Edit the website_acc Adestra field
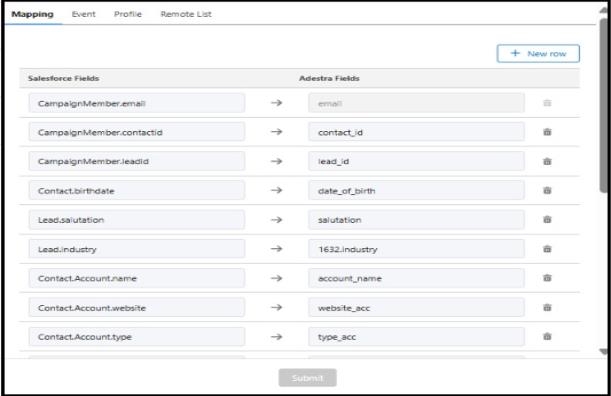The height and width of the screenshot is (396, 611). 416,308
